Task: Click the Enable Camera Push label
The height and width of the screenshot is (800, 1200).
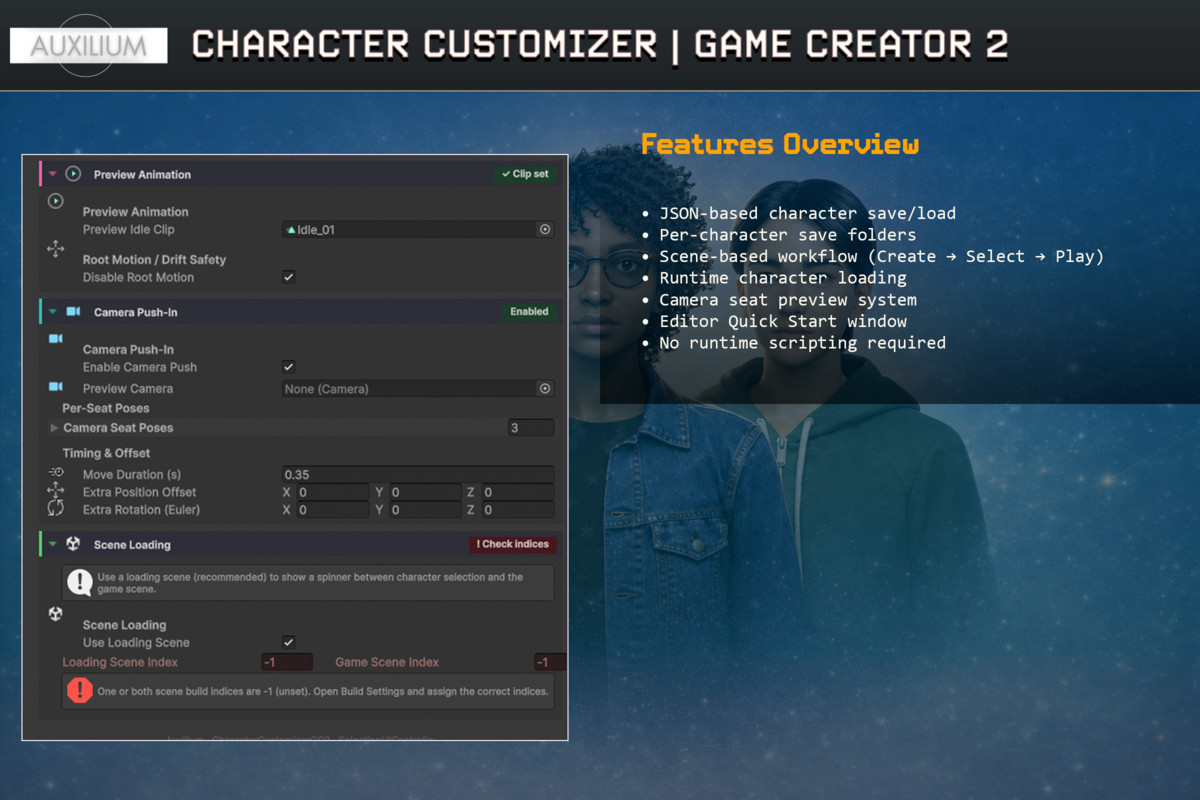Action: coord(140,367)
